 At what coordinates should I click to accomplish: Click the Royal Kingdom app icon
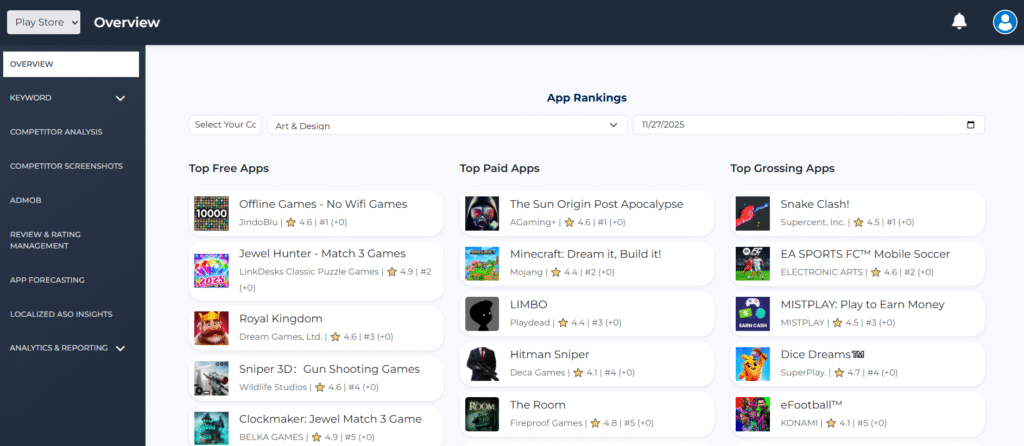[211, 327]
